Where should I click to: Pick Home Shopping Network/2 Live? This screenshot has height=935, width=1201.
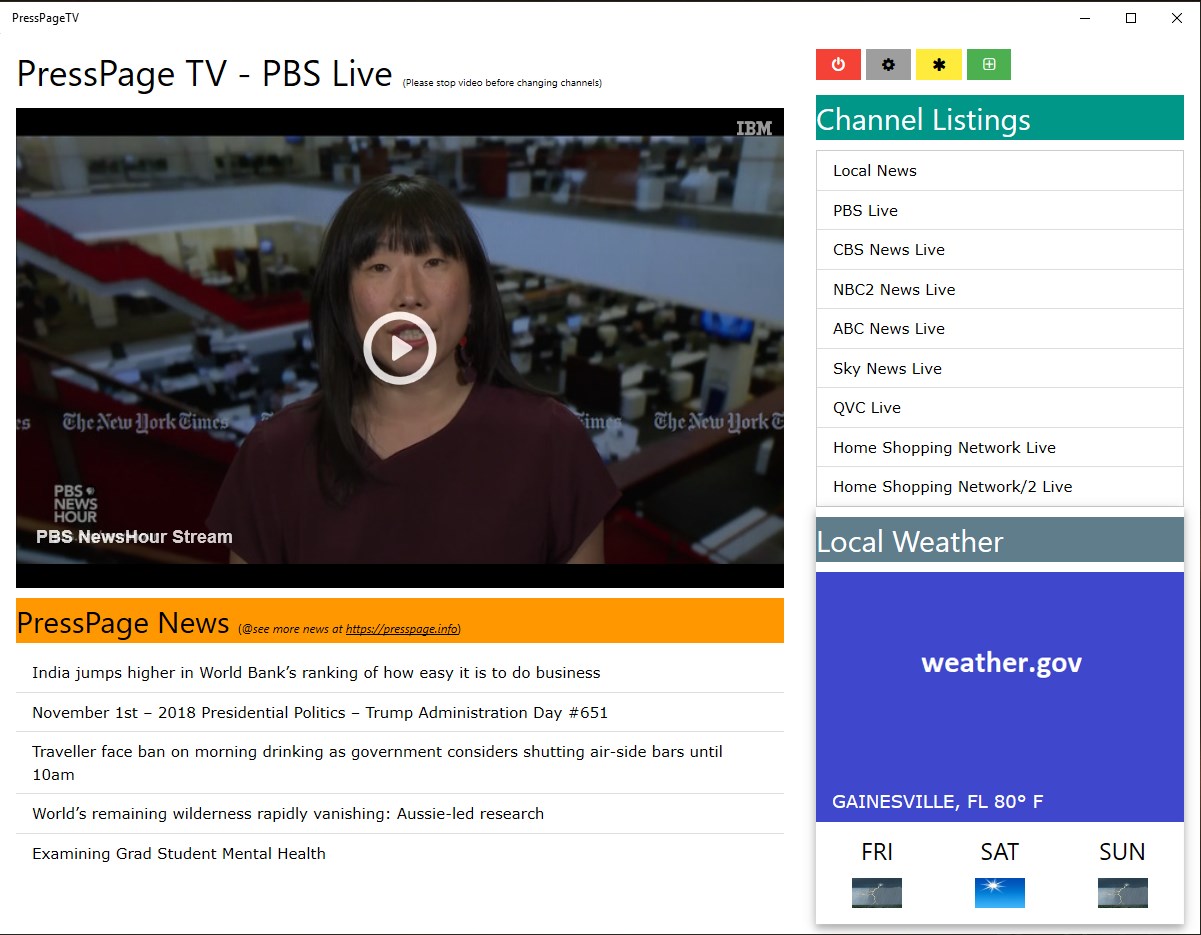[x=1000, y=487]
